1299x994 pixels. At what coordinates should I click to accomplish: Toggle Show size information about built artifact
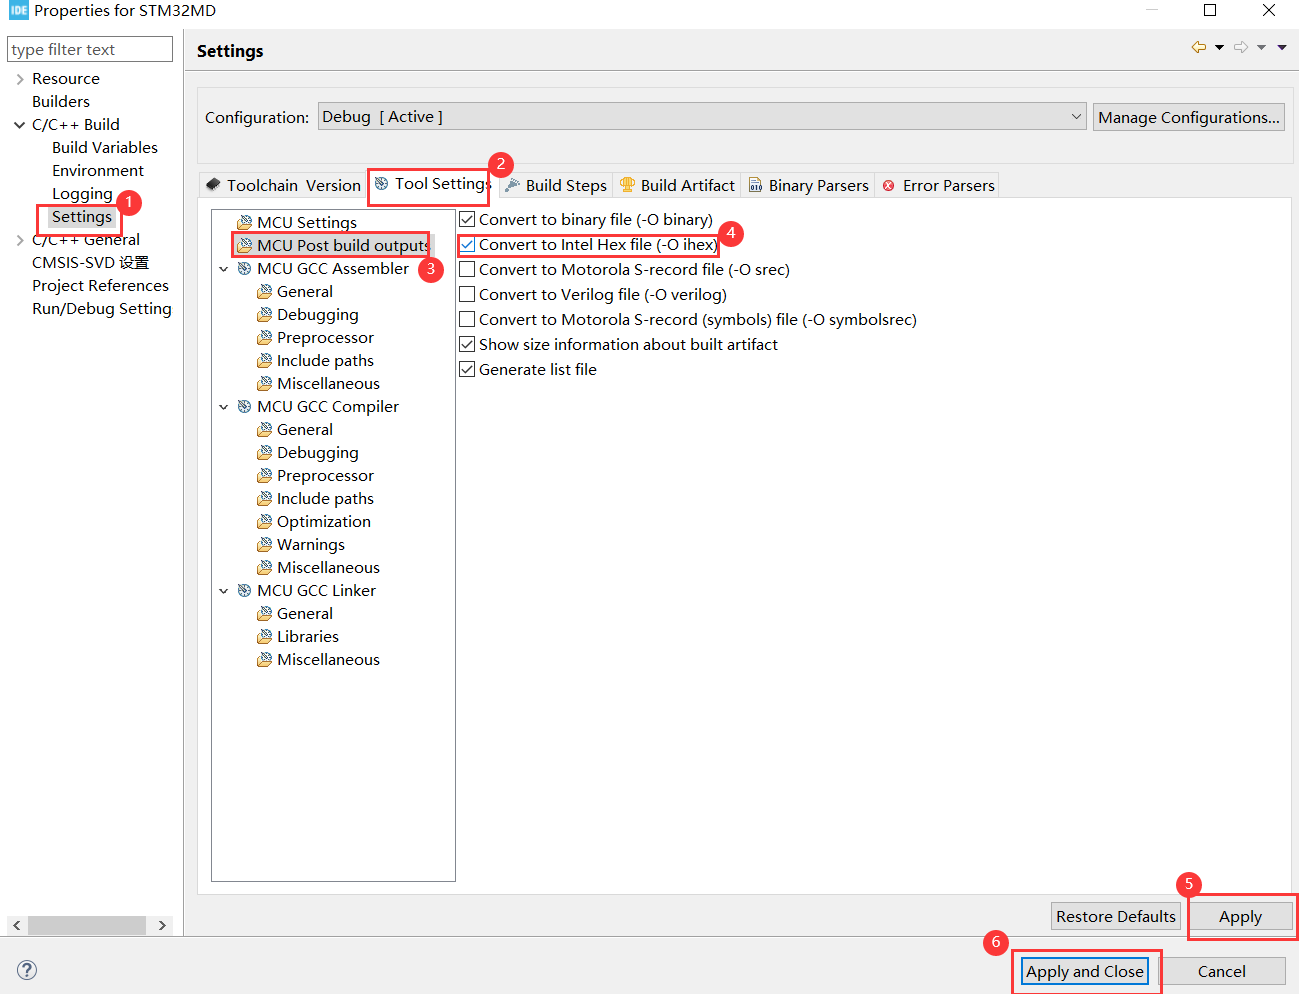[467, 344]
